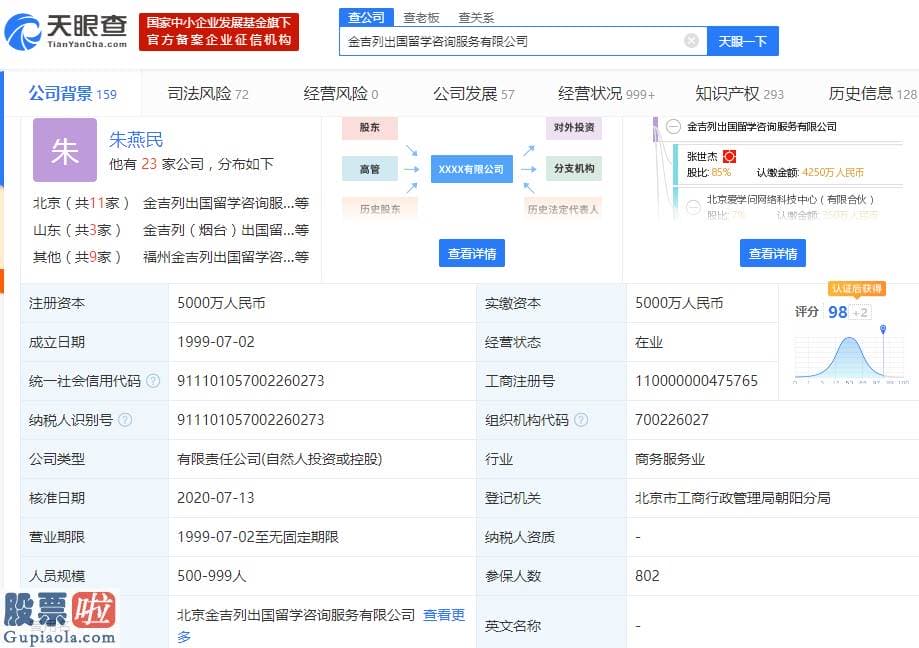Viewport: 919px width, 648px height.
Task: Open the 经营风险 tab
Action: click(341, 94)
